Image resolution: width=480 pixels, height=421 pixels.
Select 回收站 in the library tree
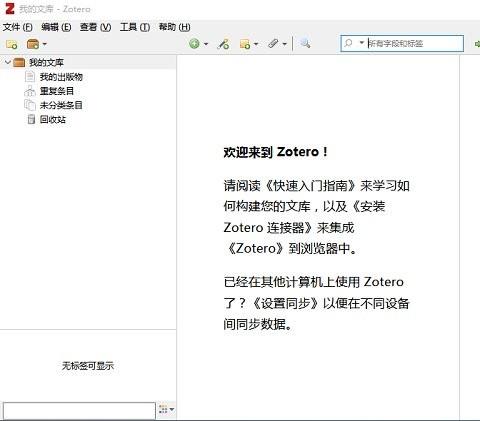(x=53, y=119)
